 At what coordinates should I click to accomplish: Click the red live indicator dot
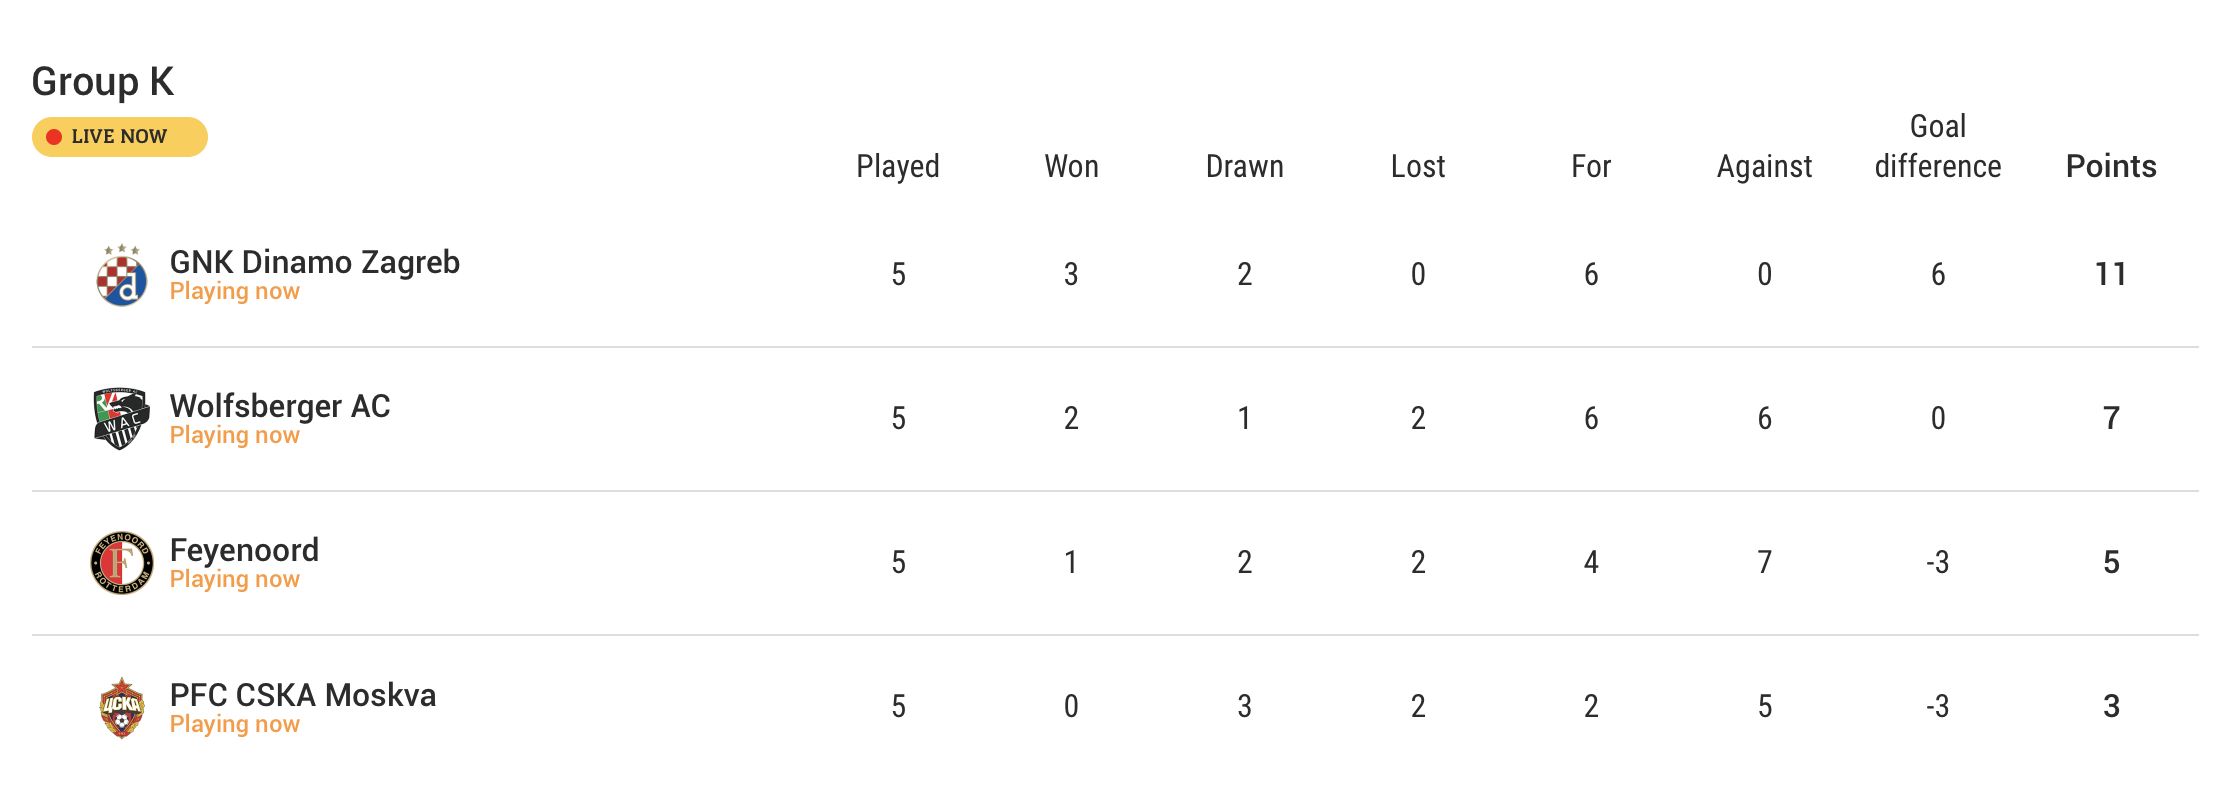click(x=54, y=137)
